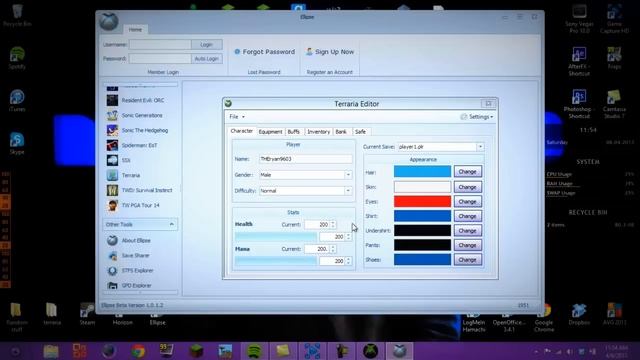Click Minecraft block icon in taskbar
The height and width of the screenshot is (360, 640).
point(196,351)
